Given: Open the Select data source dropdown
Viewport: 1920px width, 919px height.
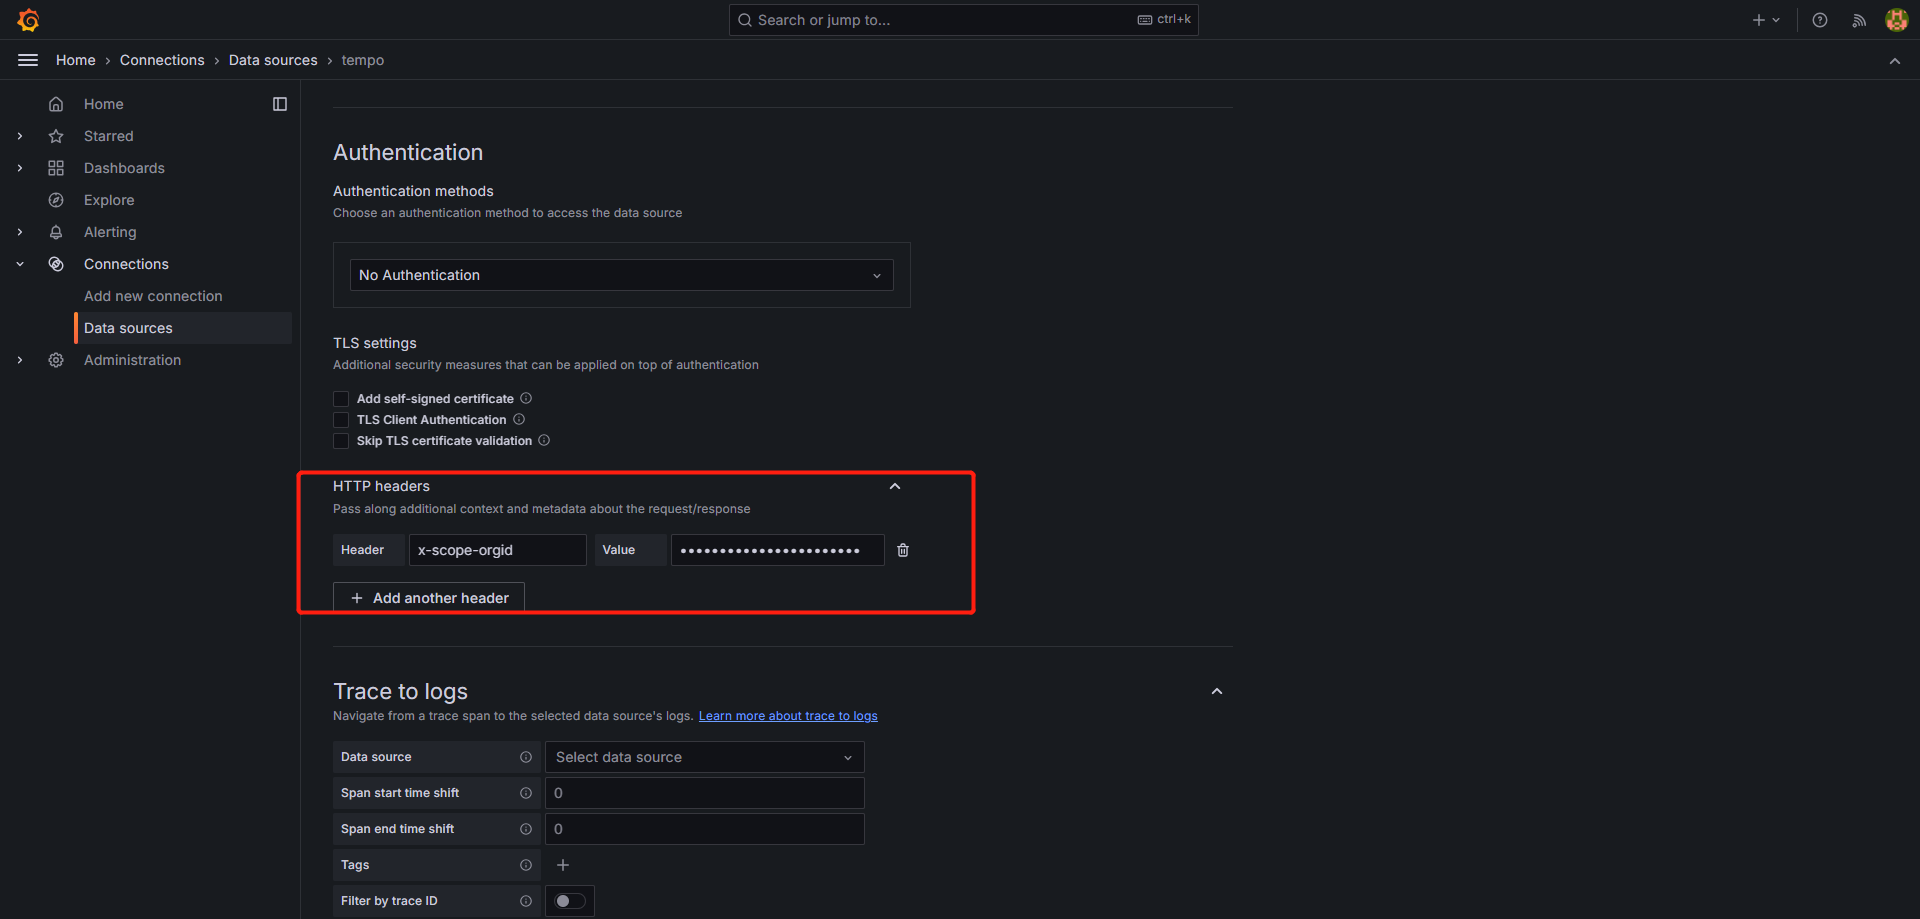Looking at the screenshot, I should pos(704,757).
